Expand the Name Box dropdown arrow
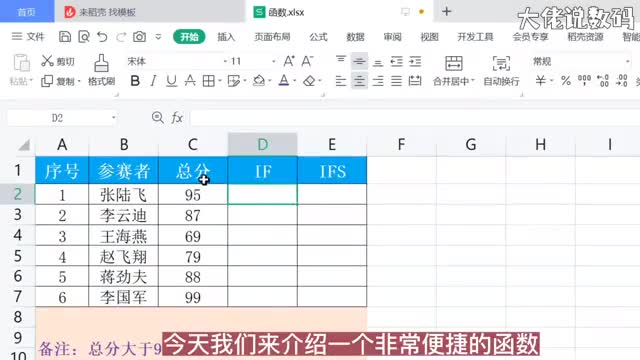640x360 pixels. (113, 118)
